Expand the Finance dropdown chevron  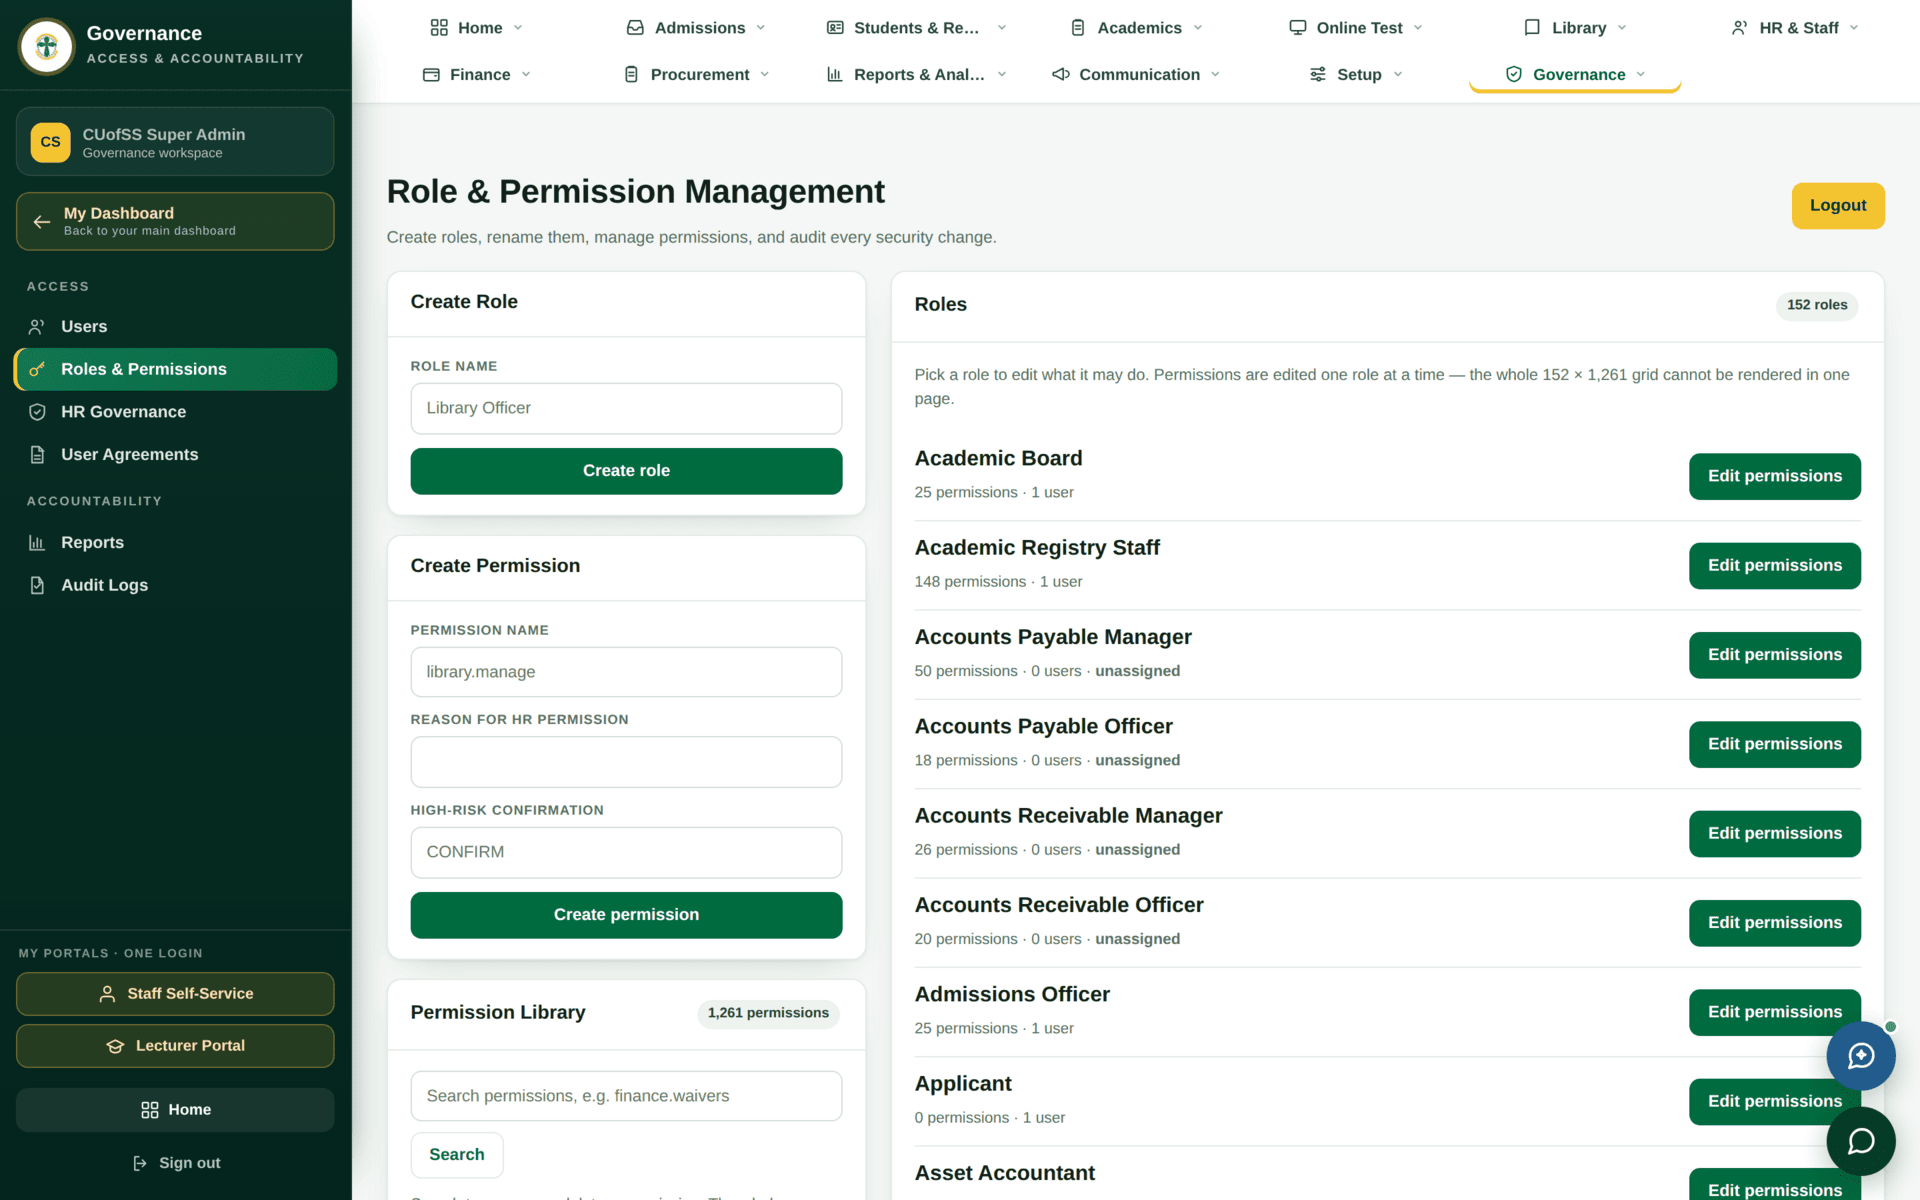[526, 75]
